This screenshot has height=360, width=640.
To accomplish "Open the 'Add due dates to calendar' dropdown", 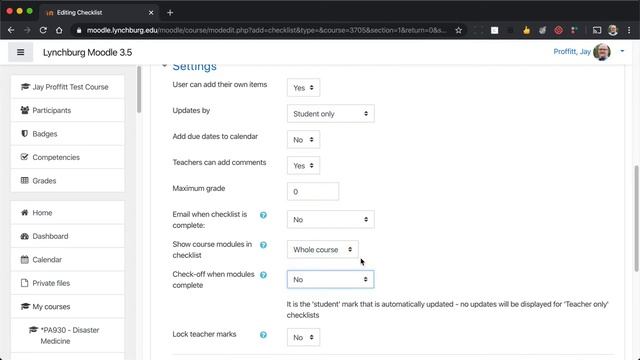I will click(303, 140).
